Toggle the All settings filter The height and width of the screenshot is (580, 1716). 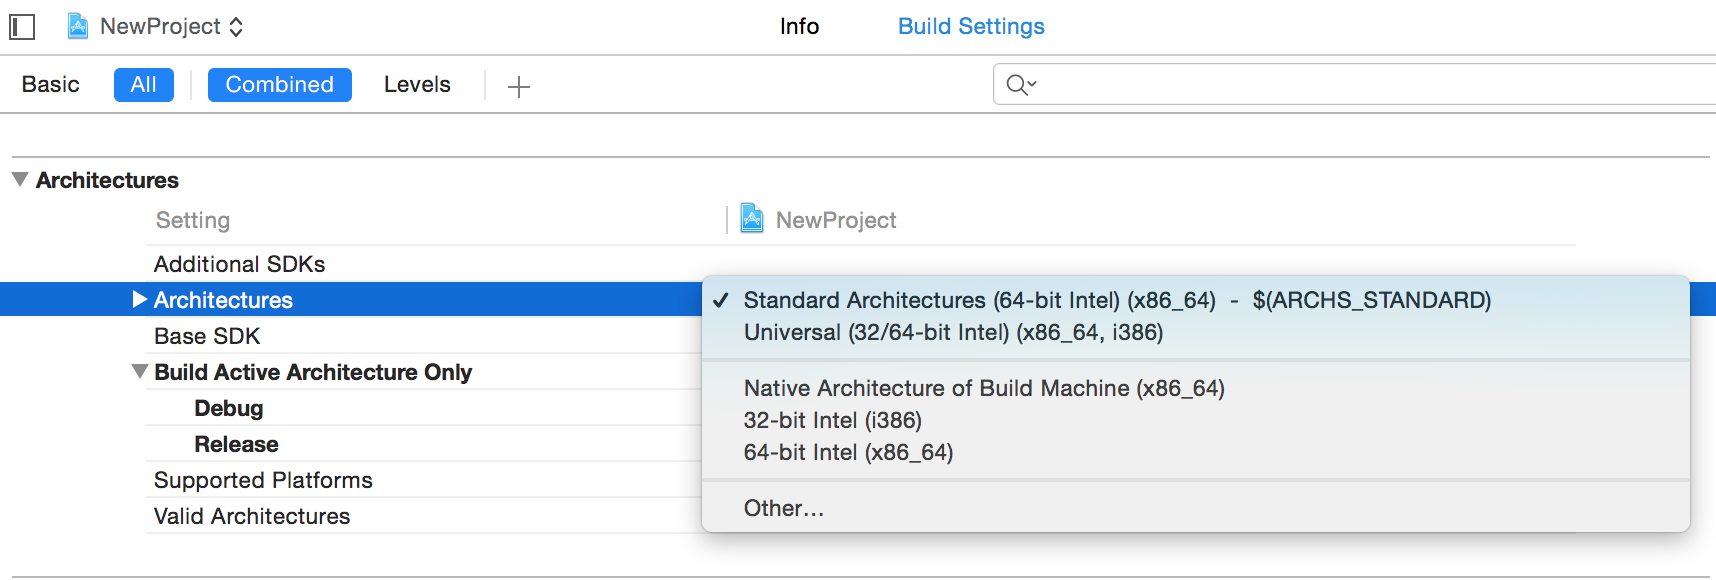[143, 85]
